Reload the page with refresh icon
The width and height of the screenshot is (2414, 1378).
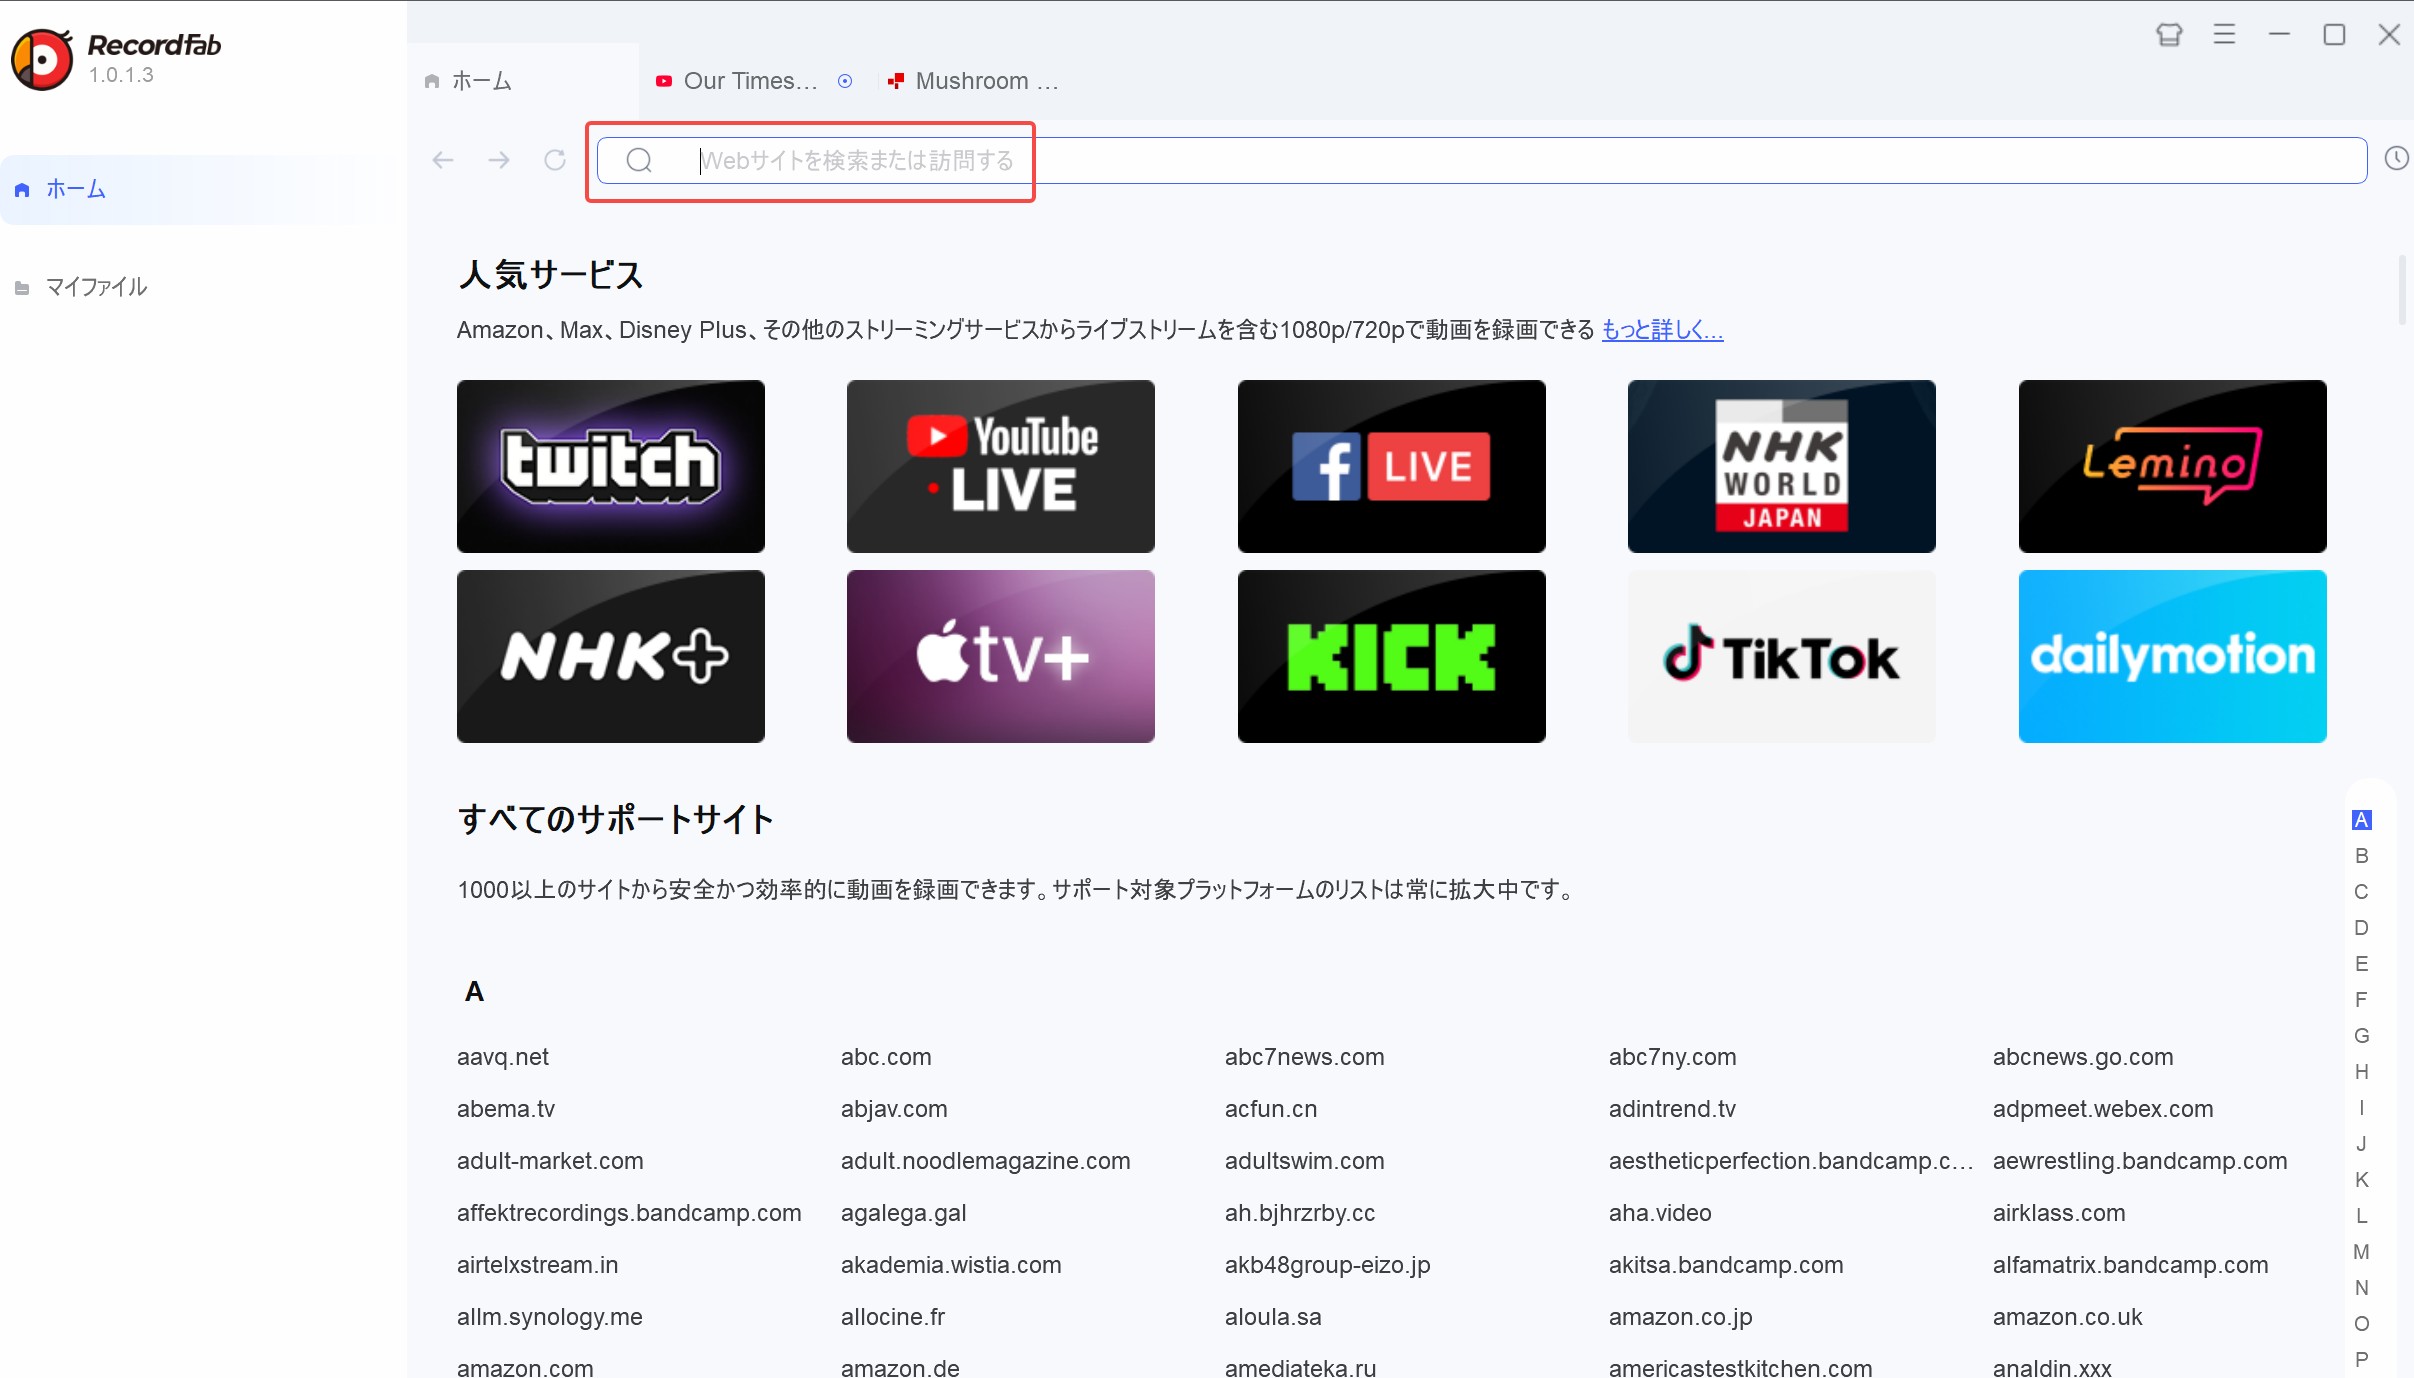click(x=555, y=160)
